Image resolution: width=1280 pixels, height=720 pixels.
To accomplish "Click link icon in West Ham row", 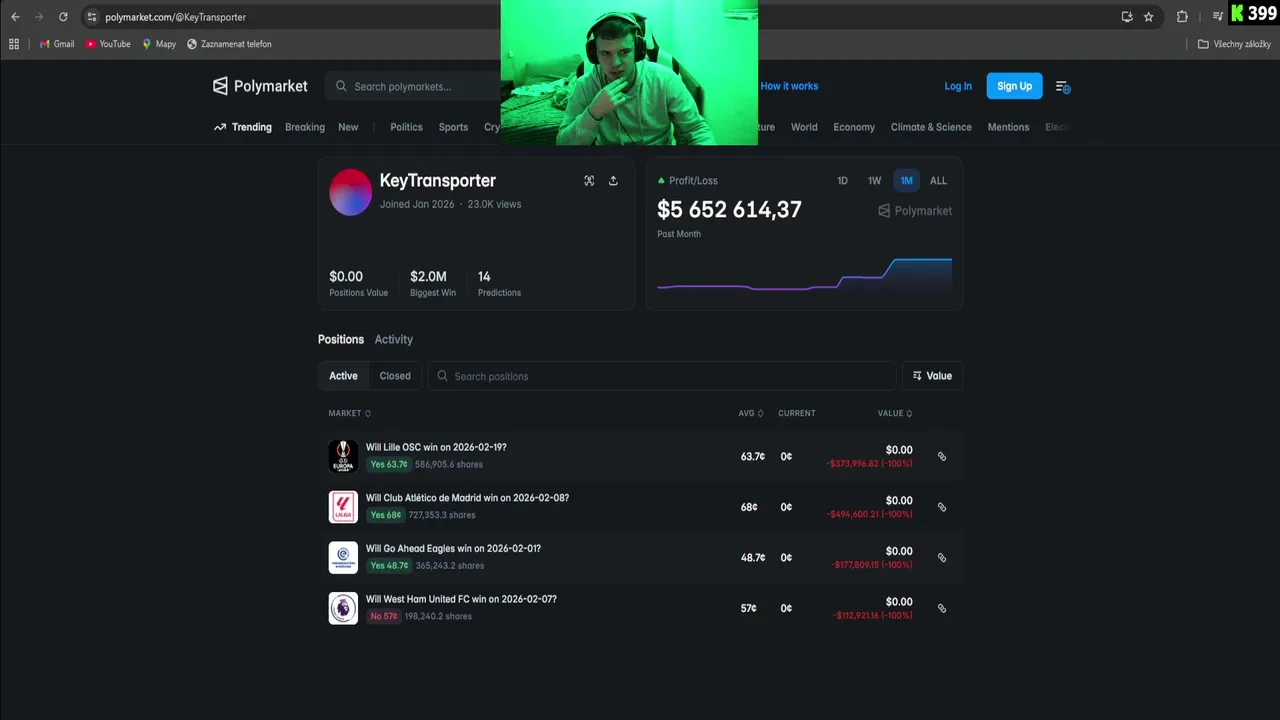I will pyautogui.click(x=941, y=608).
